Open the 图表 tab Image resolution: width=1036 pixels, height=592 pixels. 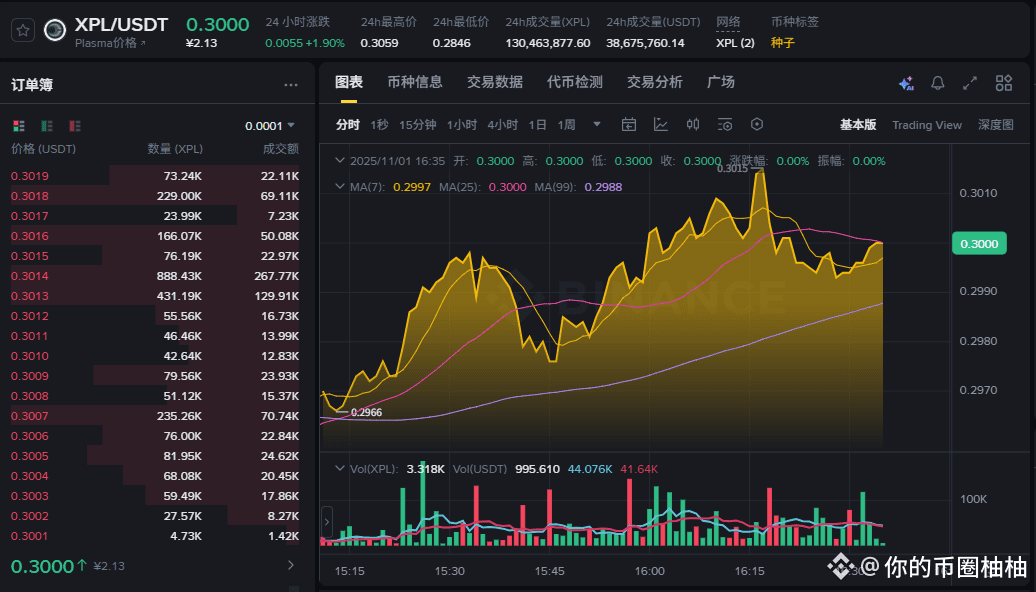[349, 82]
